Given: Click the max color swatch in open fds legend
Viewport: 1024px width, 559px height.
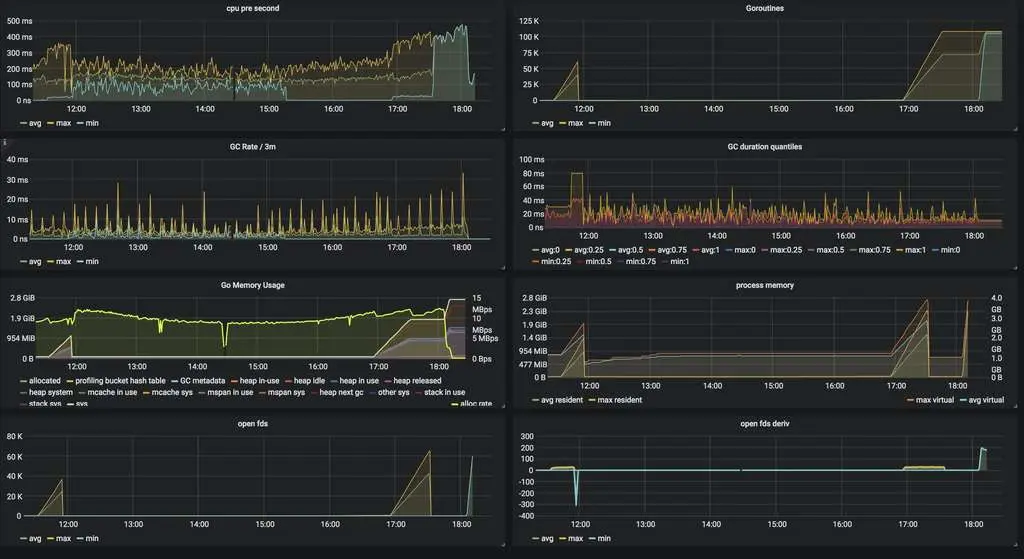Looking at the screenshot, I should pos(51,539).
